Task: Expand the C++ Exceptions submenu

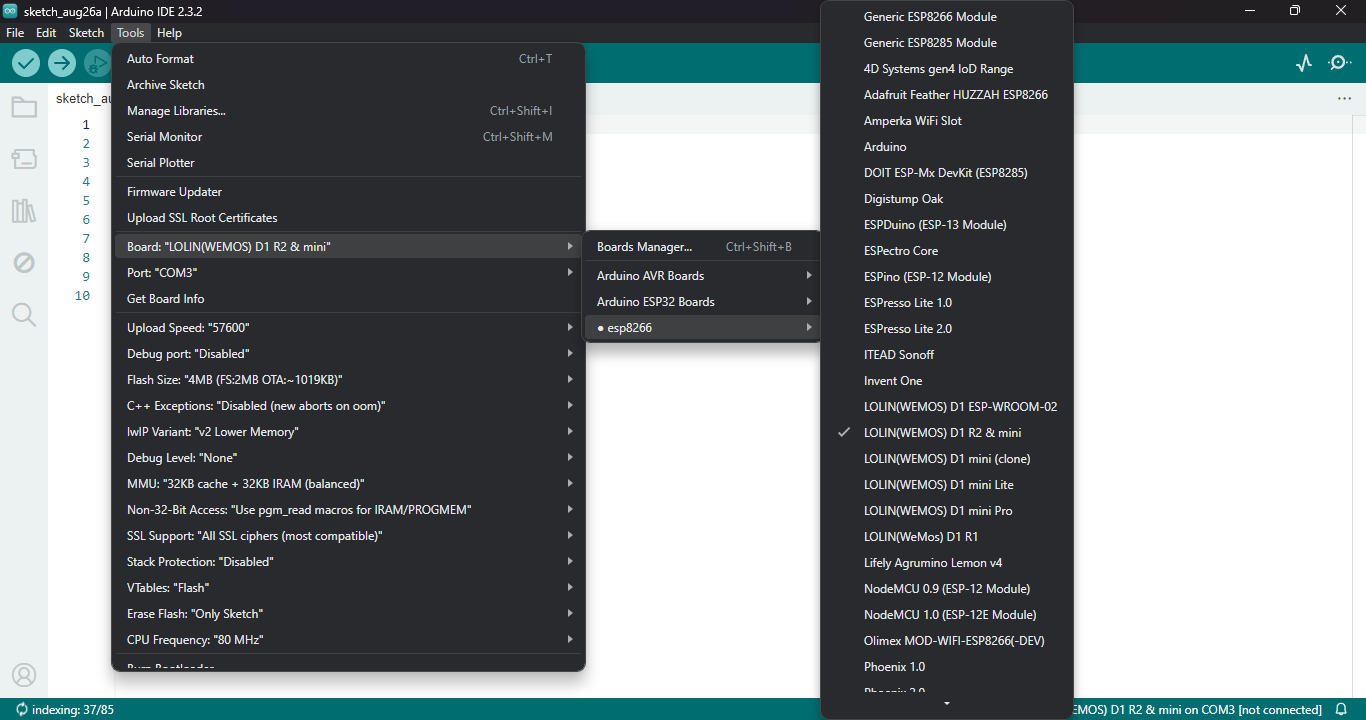Action: 348,406
